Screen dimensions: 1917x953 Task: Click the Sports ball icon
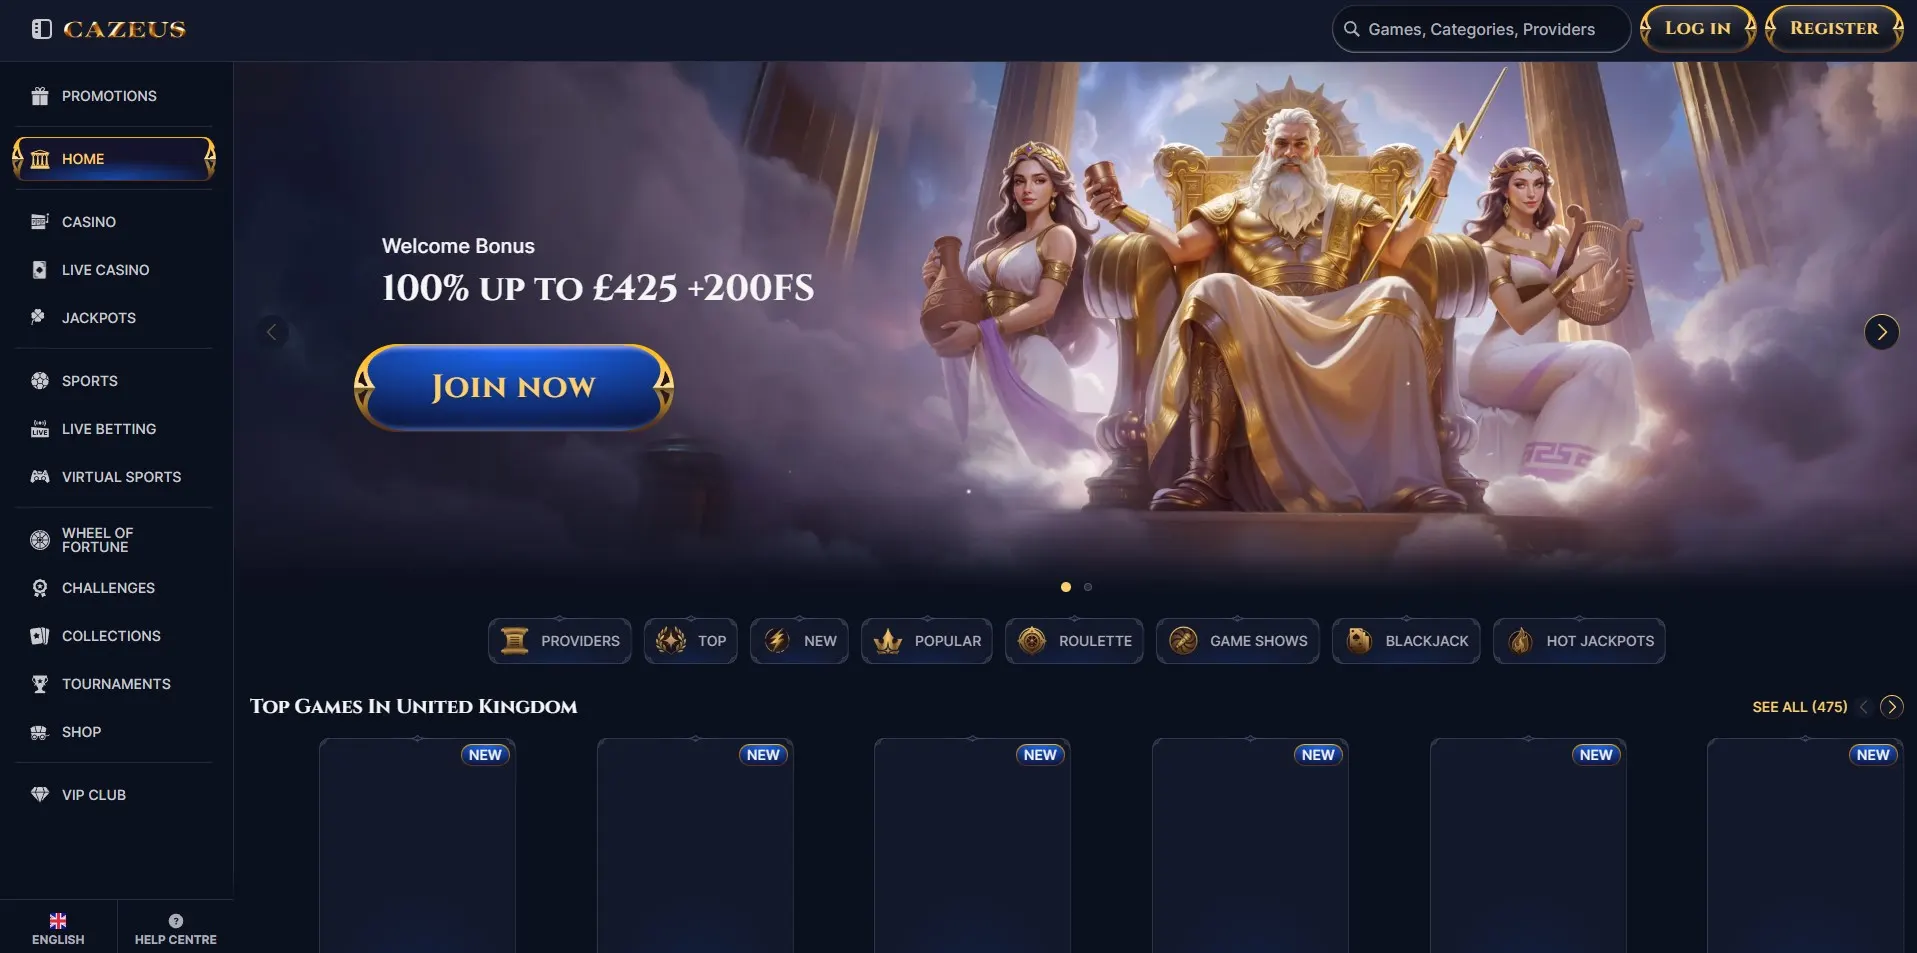pyautogui.click(x=40, y=381)
